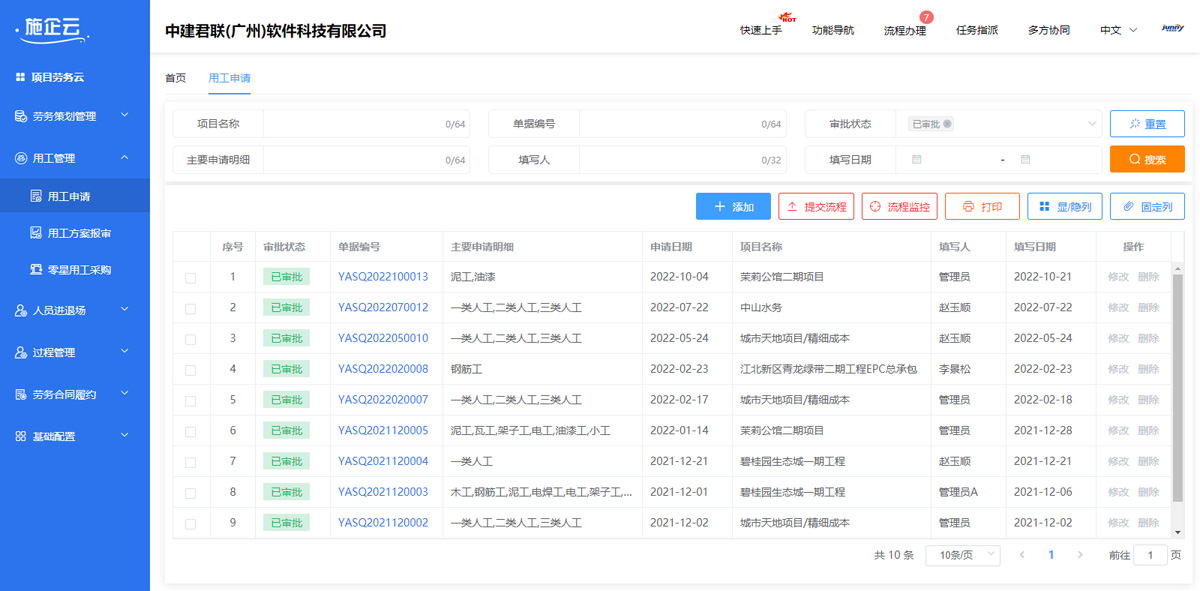Focus the 项目名称 input field

tap(366, 124)
